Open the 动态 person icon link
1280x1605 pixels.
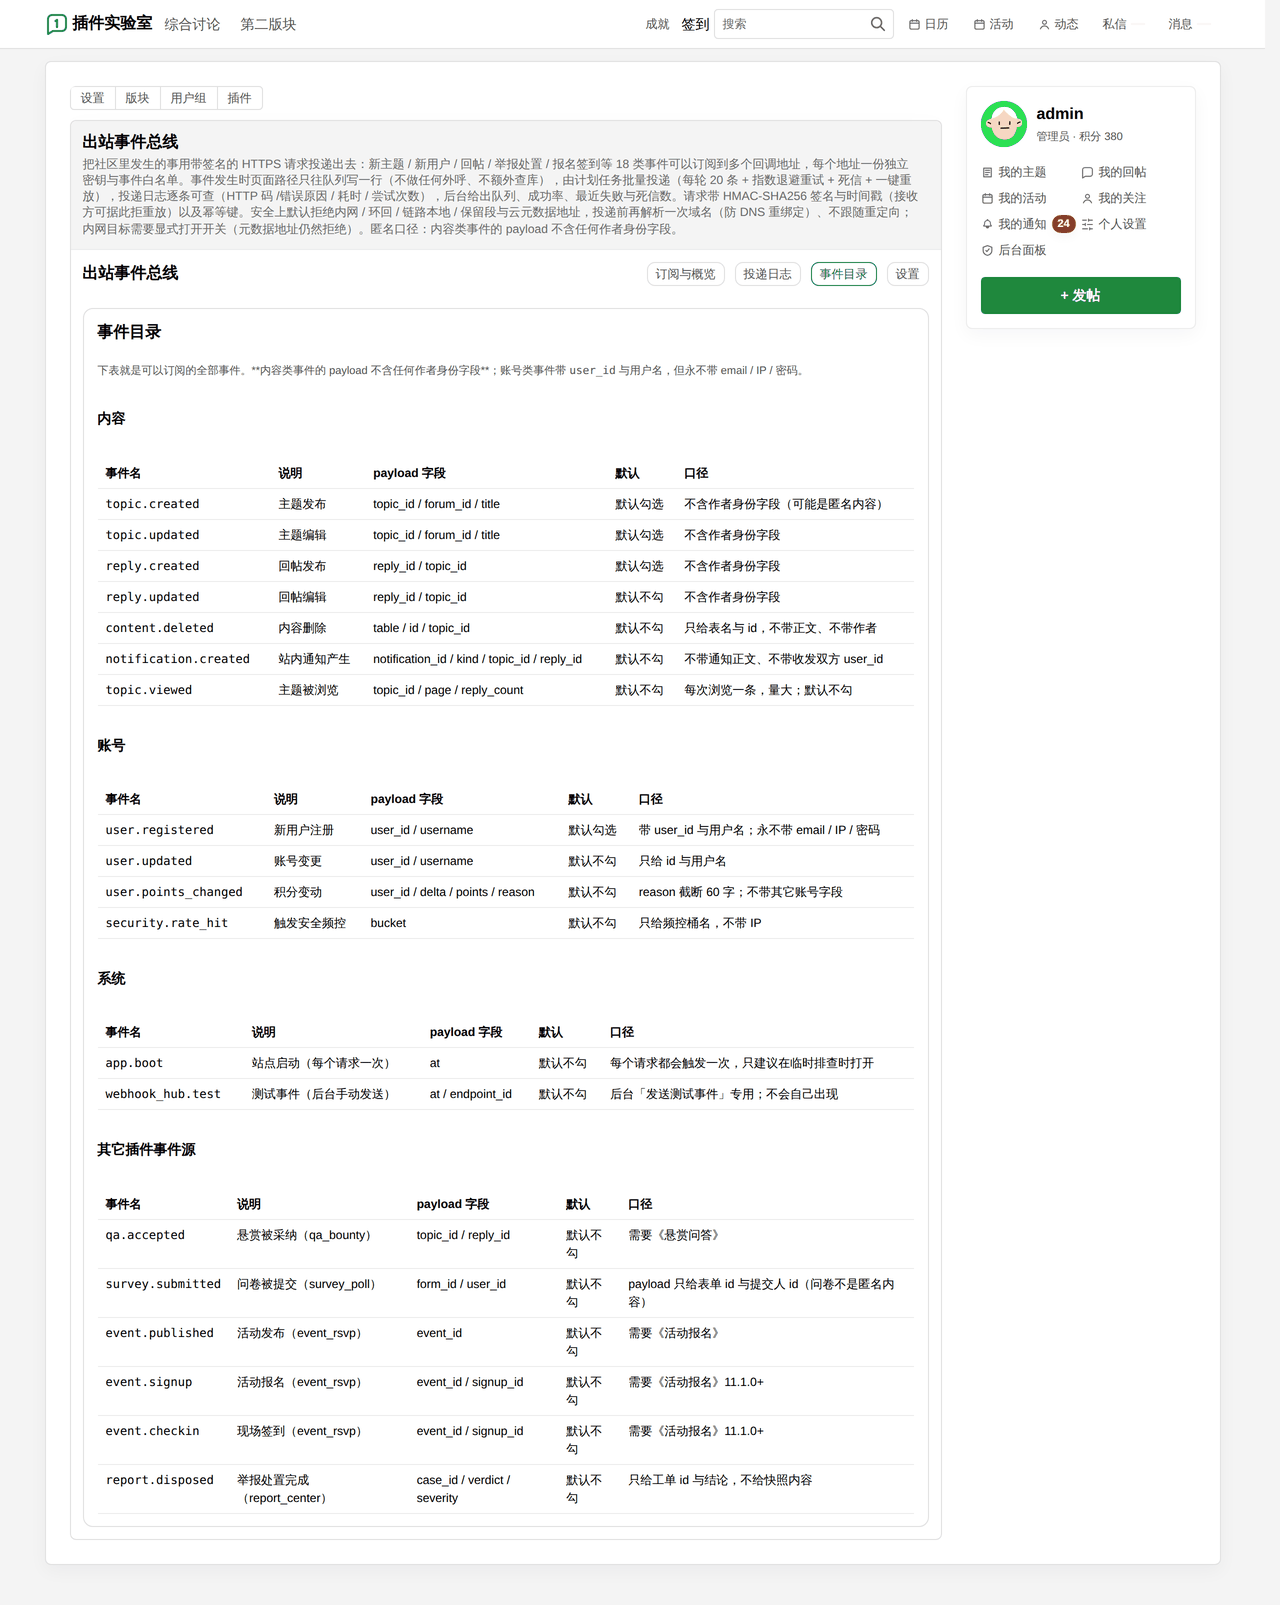[1058, 24]
